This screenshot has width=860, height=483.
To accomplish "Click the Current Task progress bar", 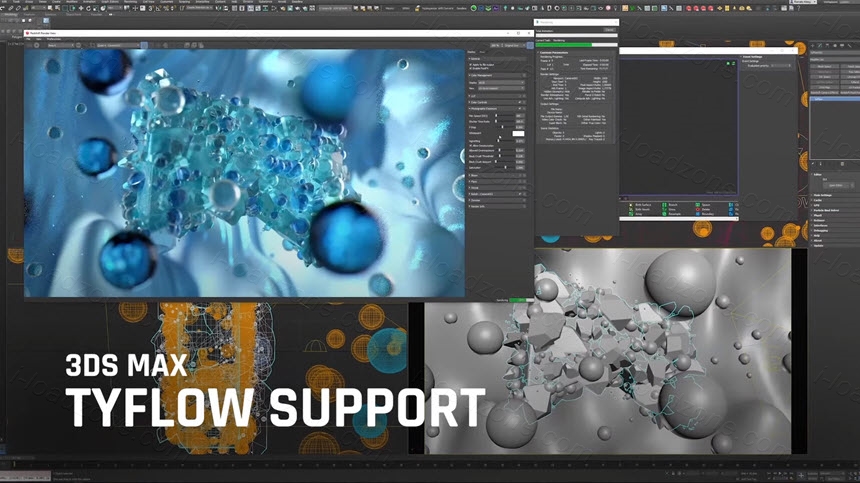I will click(576, 45).
